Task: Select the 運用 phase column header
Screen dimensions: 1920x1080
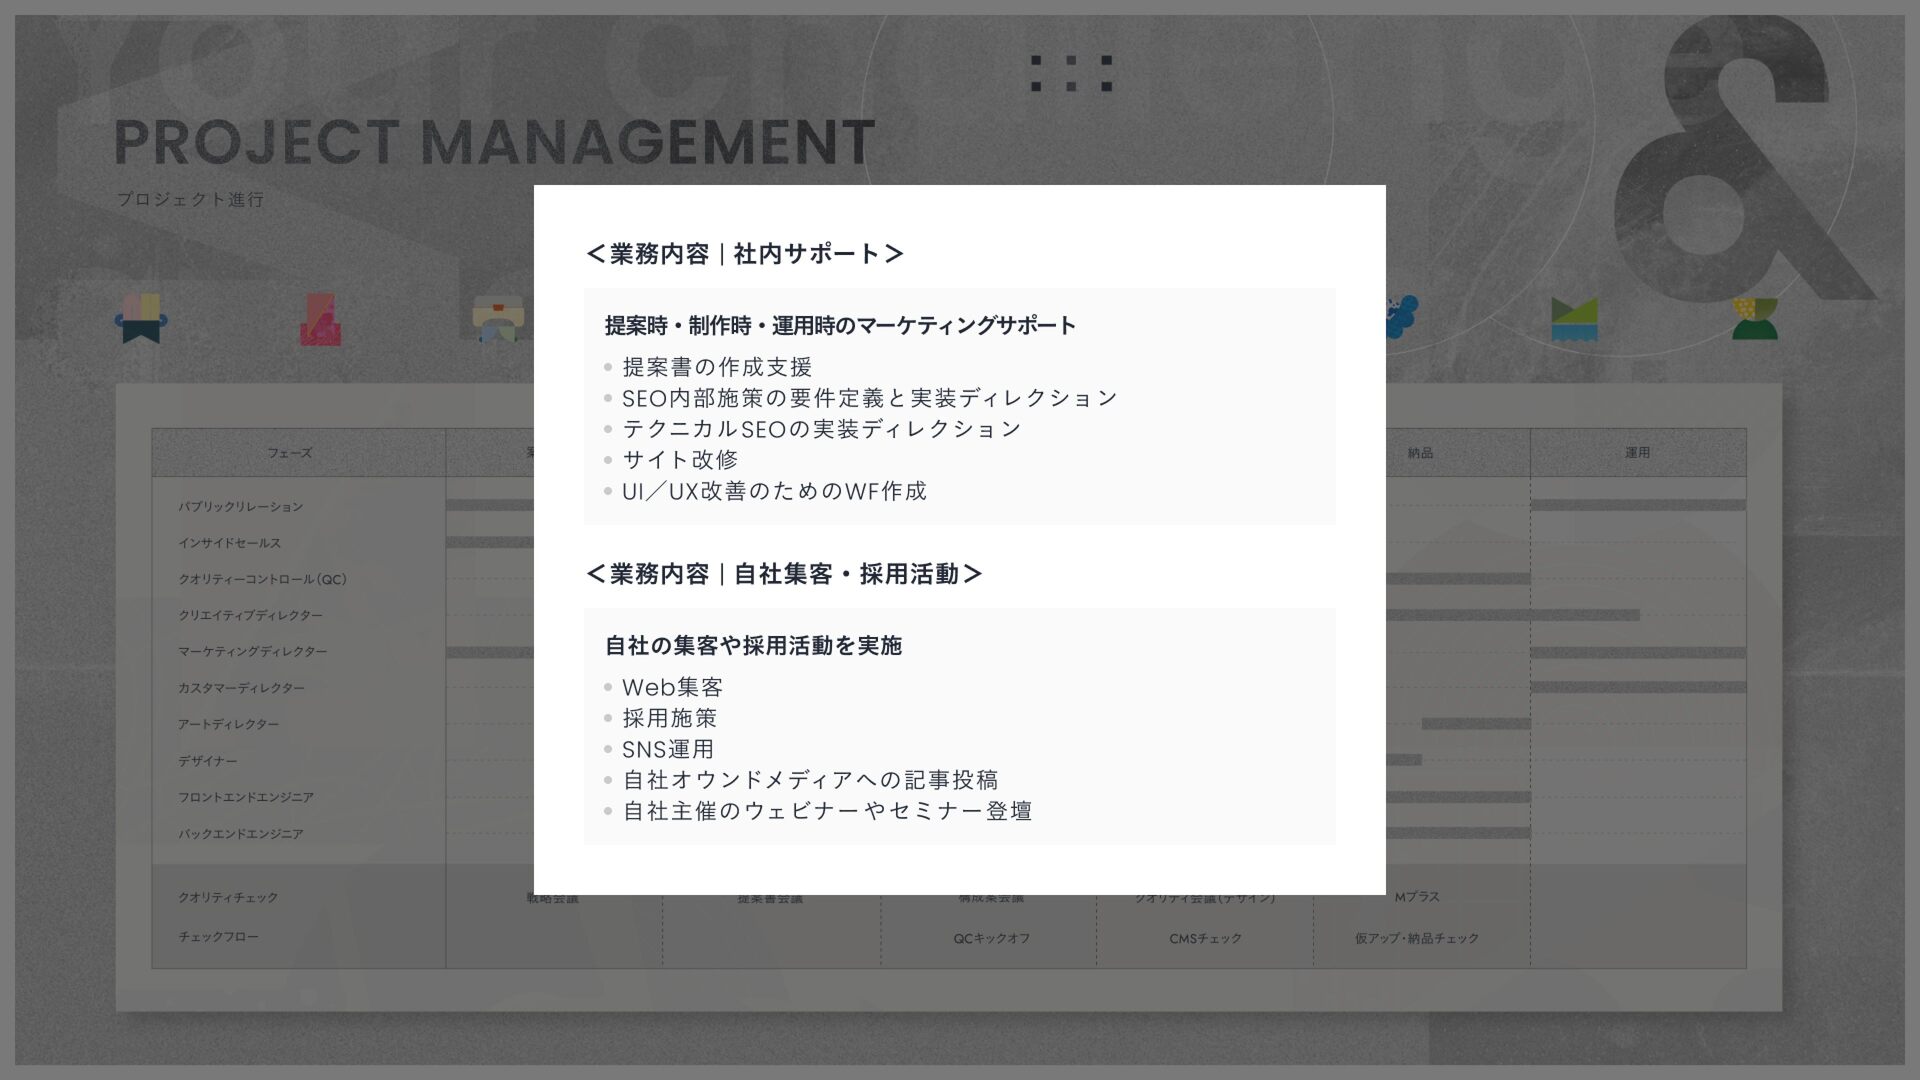Action: [1637, 453]
